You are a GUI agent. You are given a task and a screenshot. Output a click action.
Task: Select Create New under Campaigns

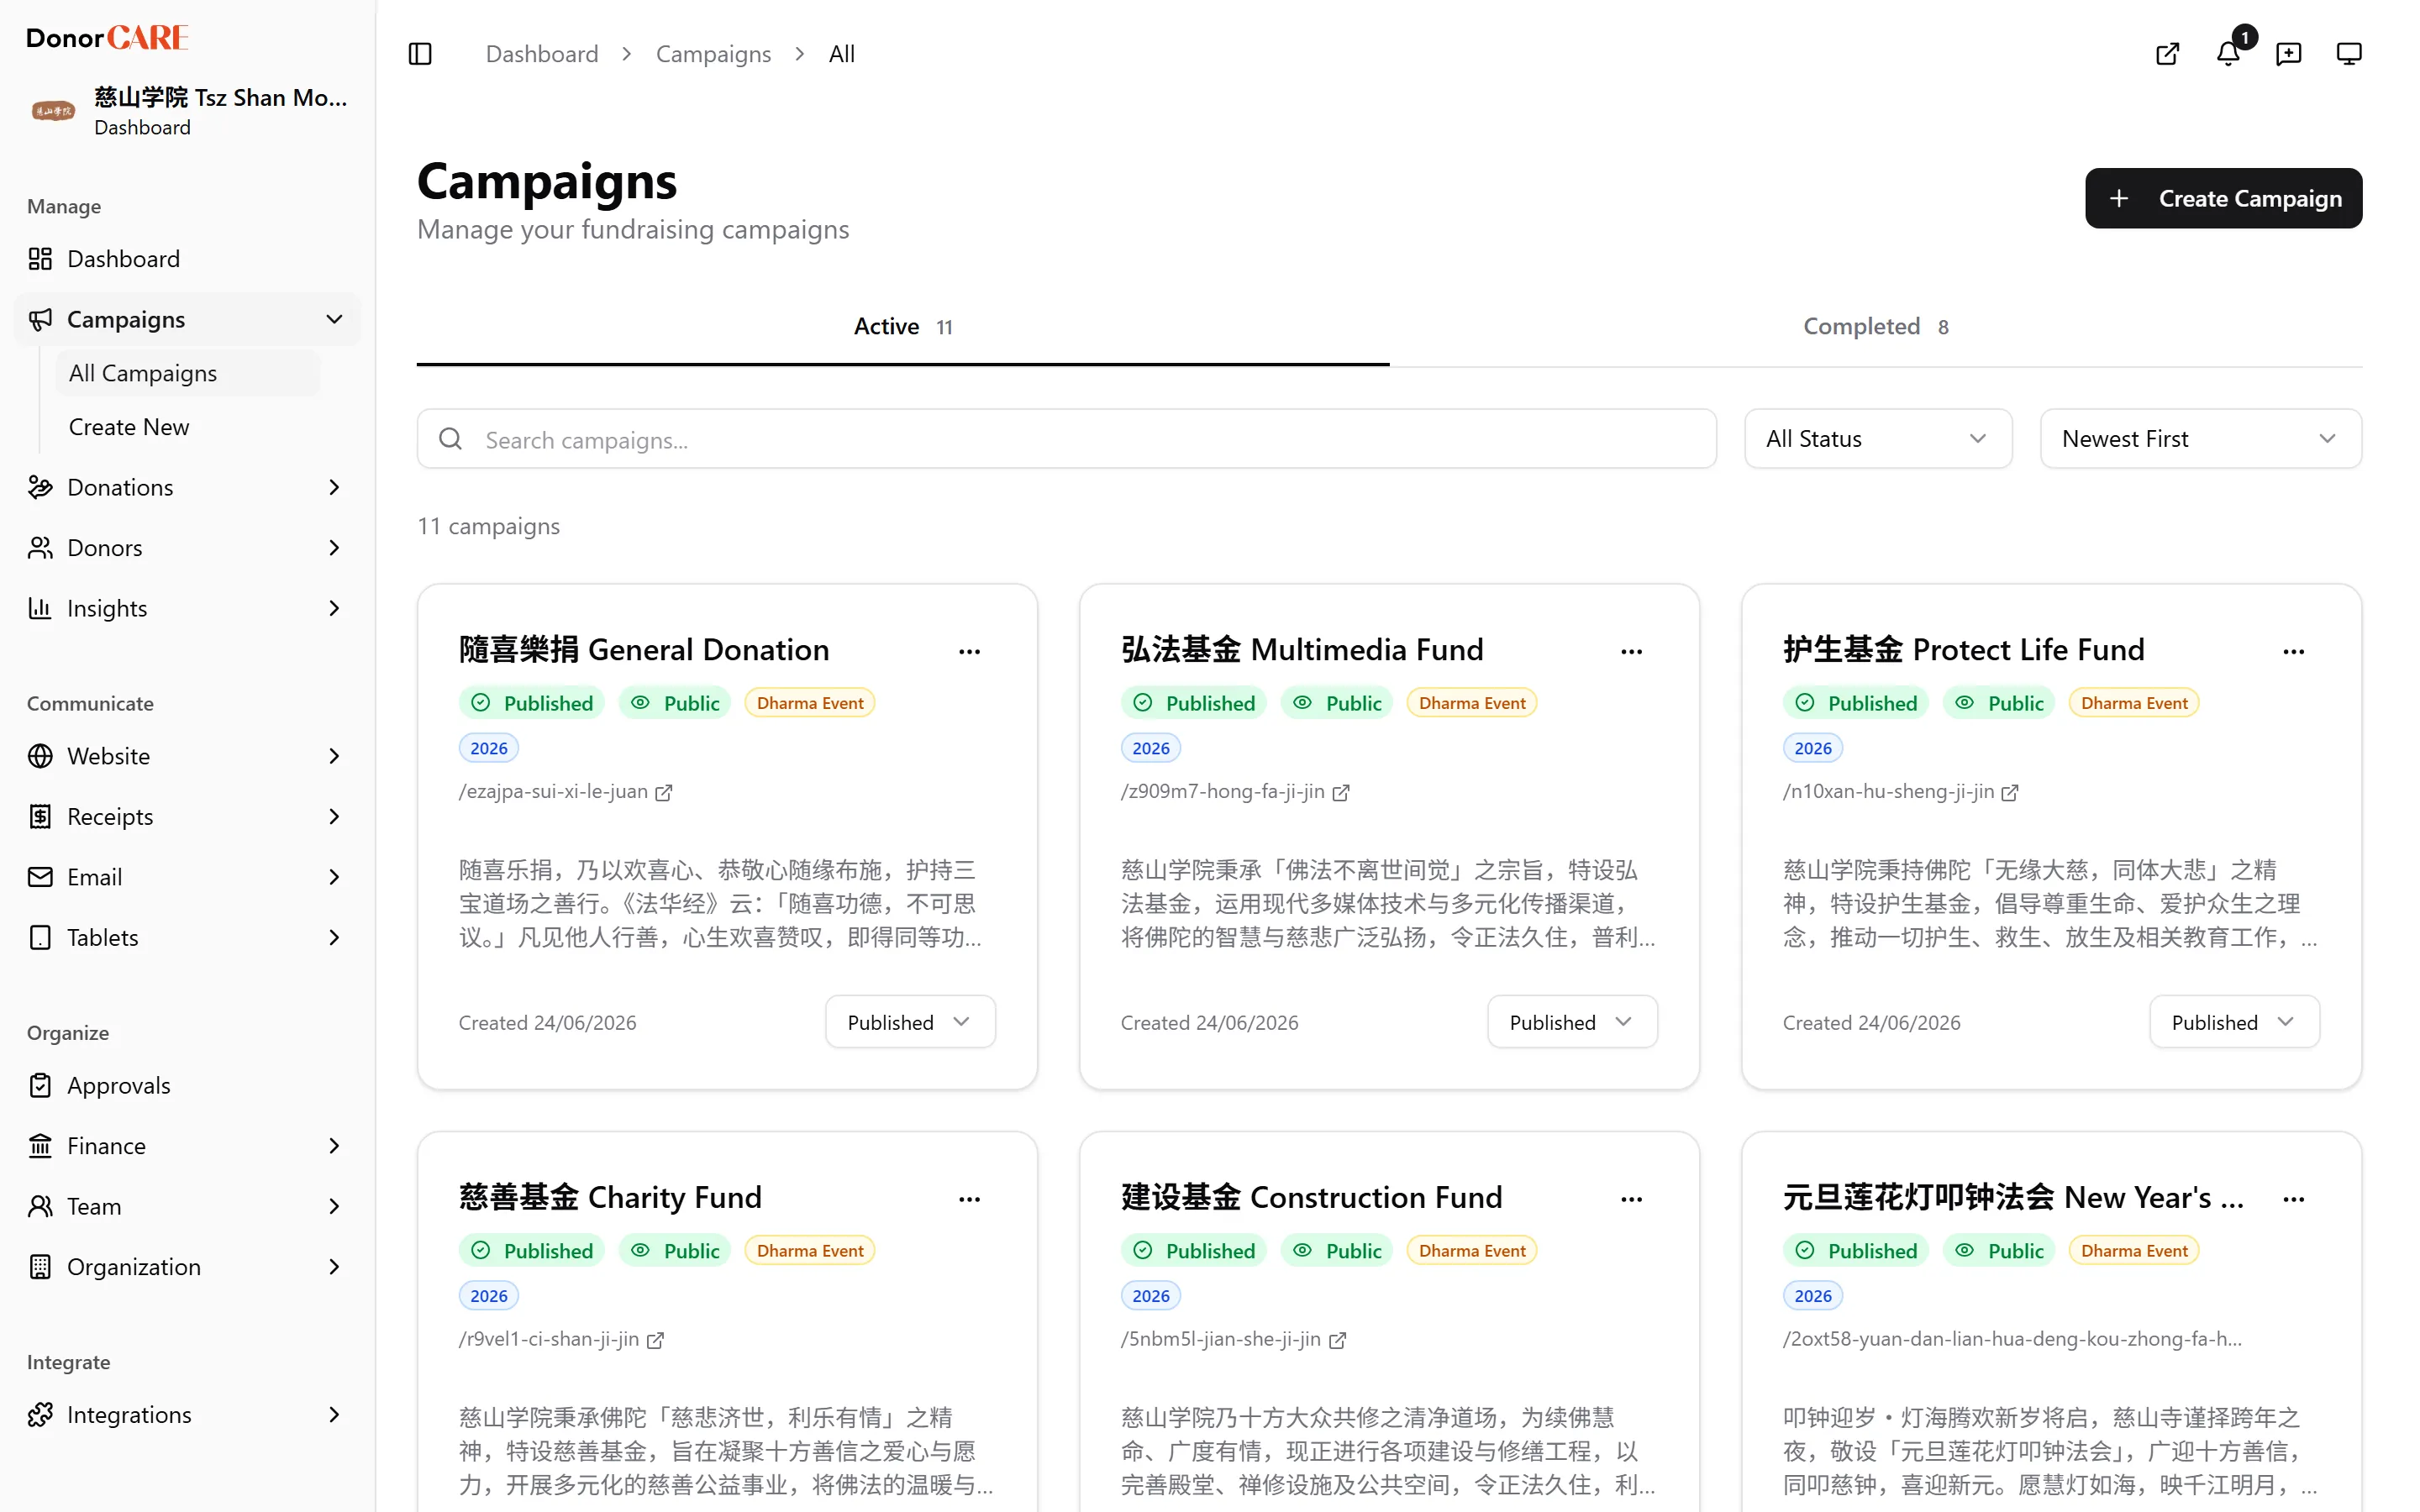[187, 427]
